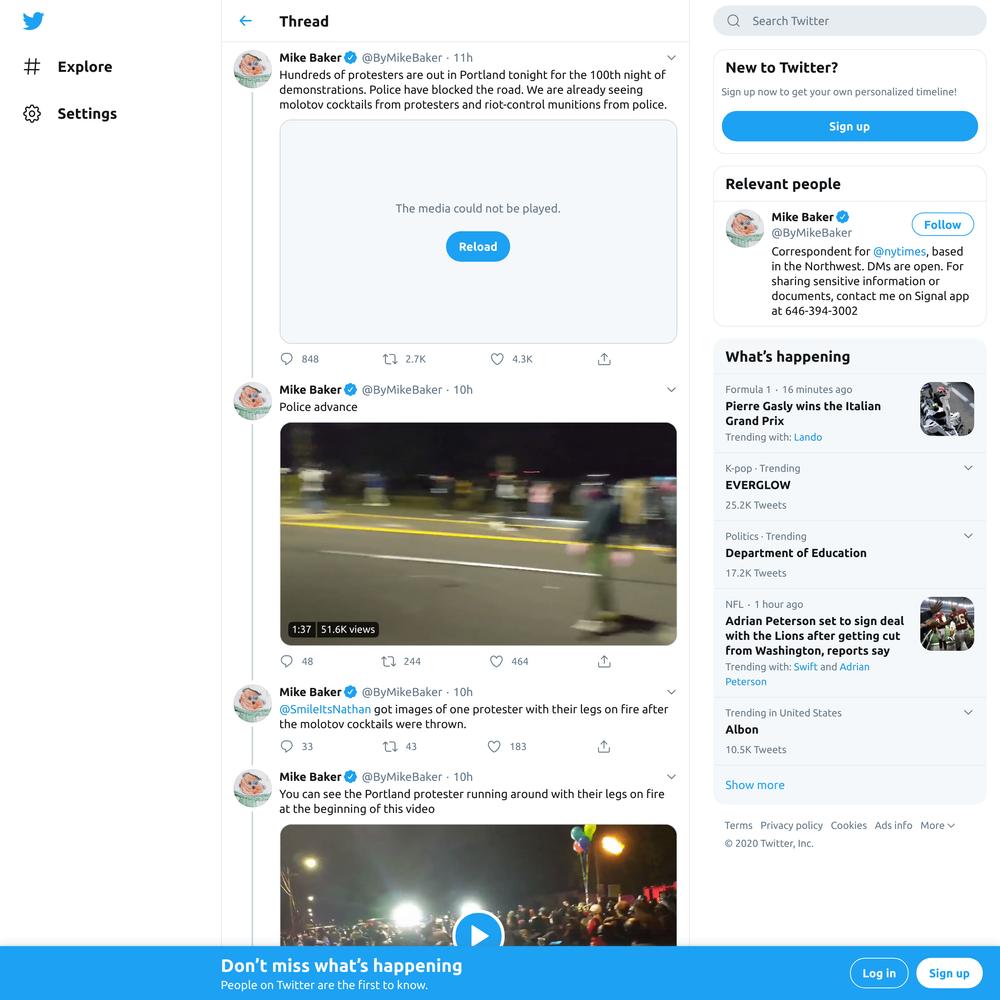Screen dimensions: 1000x1000
Task: Open menu chevron on Police advance tweet
Action: click(x=671, y=390)
